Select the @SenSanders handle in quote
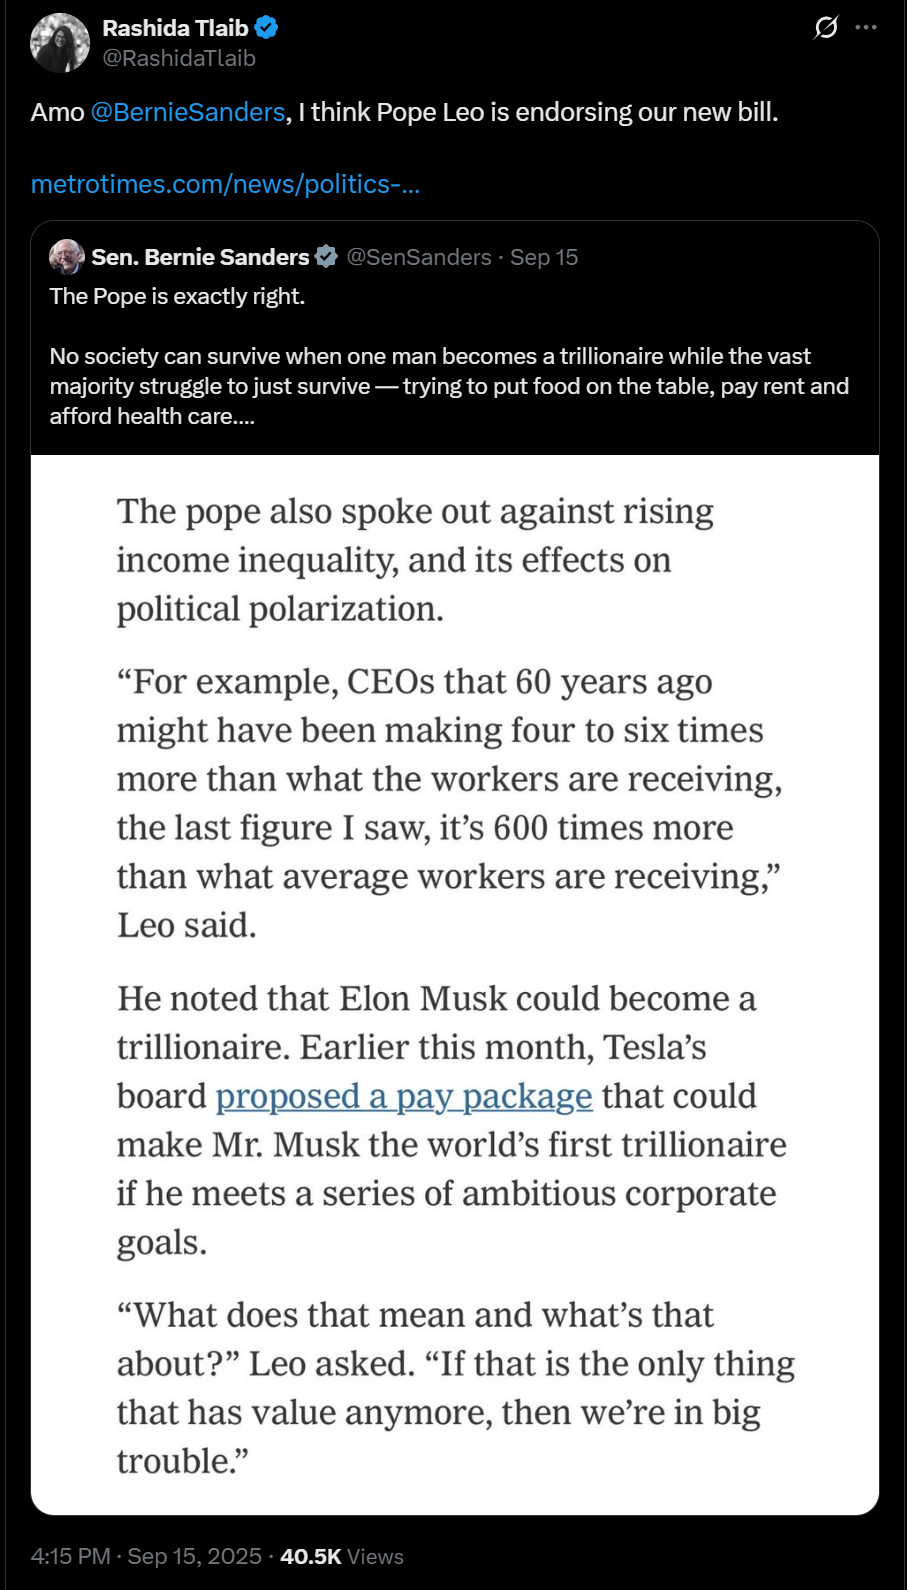 coord(419,257)
